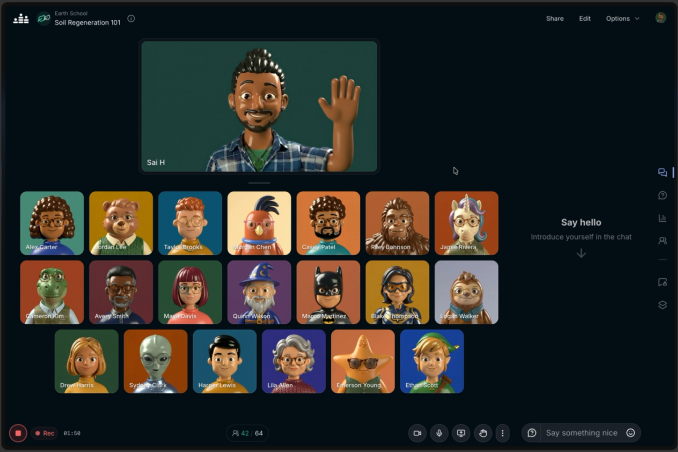The height and width of the screenshot is (452, 678).
Task: Select Drew Harris' tile
Action: click(86, 362)
